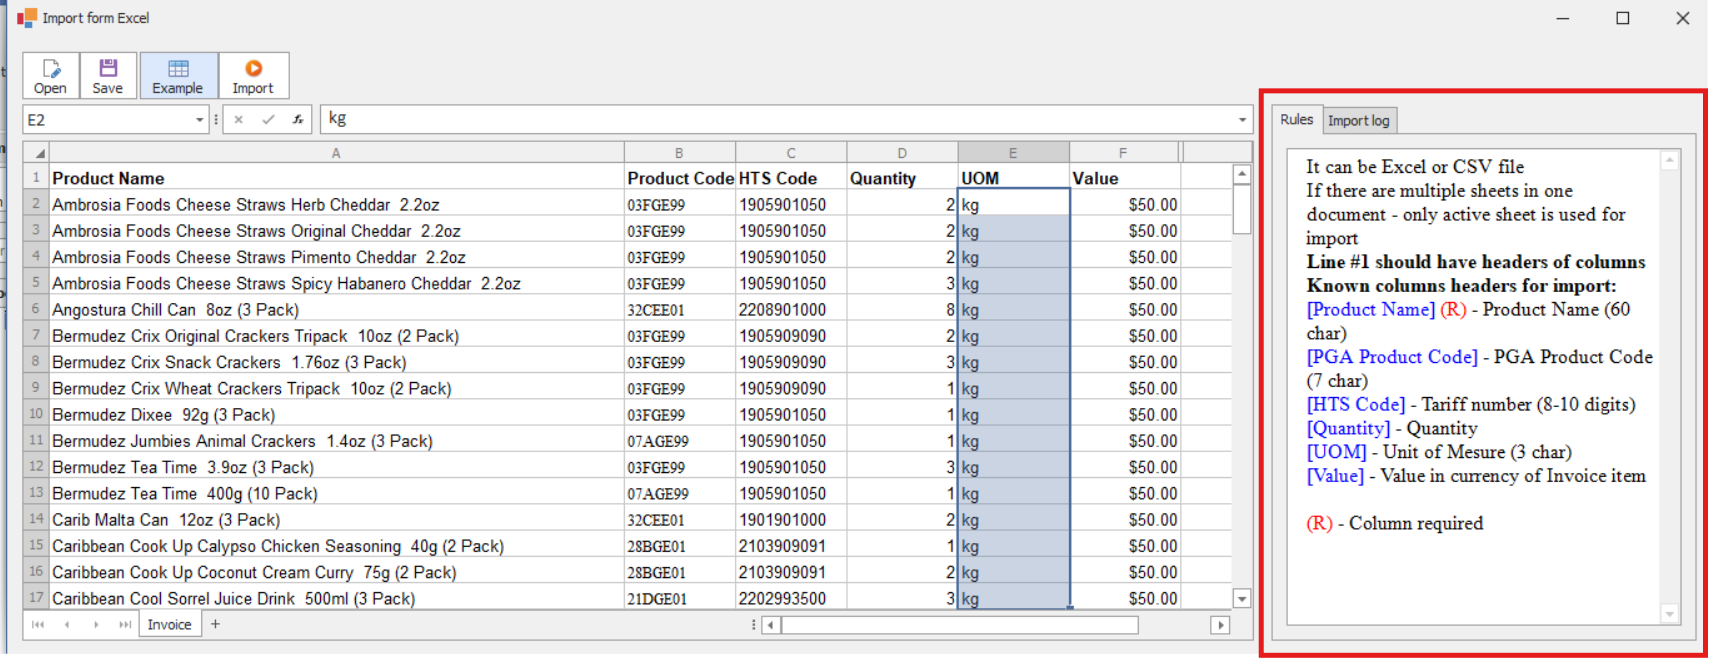
Task: Click the sheet tab splitter handle
Action: 753,625
